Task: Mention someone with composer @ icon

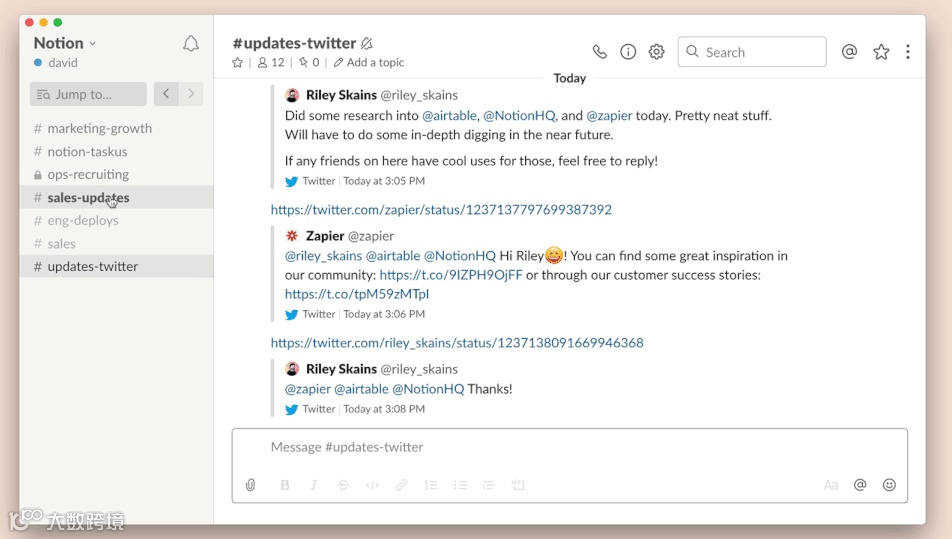Action: point(860,484)
